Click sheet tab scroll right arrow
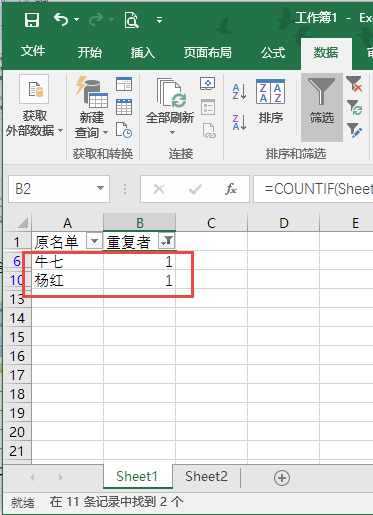 click(x=60, y=477)
